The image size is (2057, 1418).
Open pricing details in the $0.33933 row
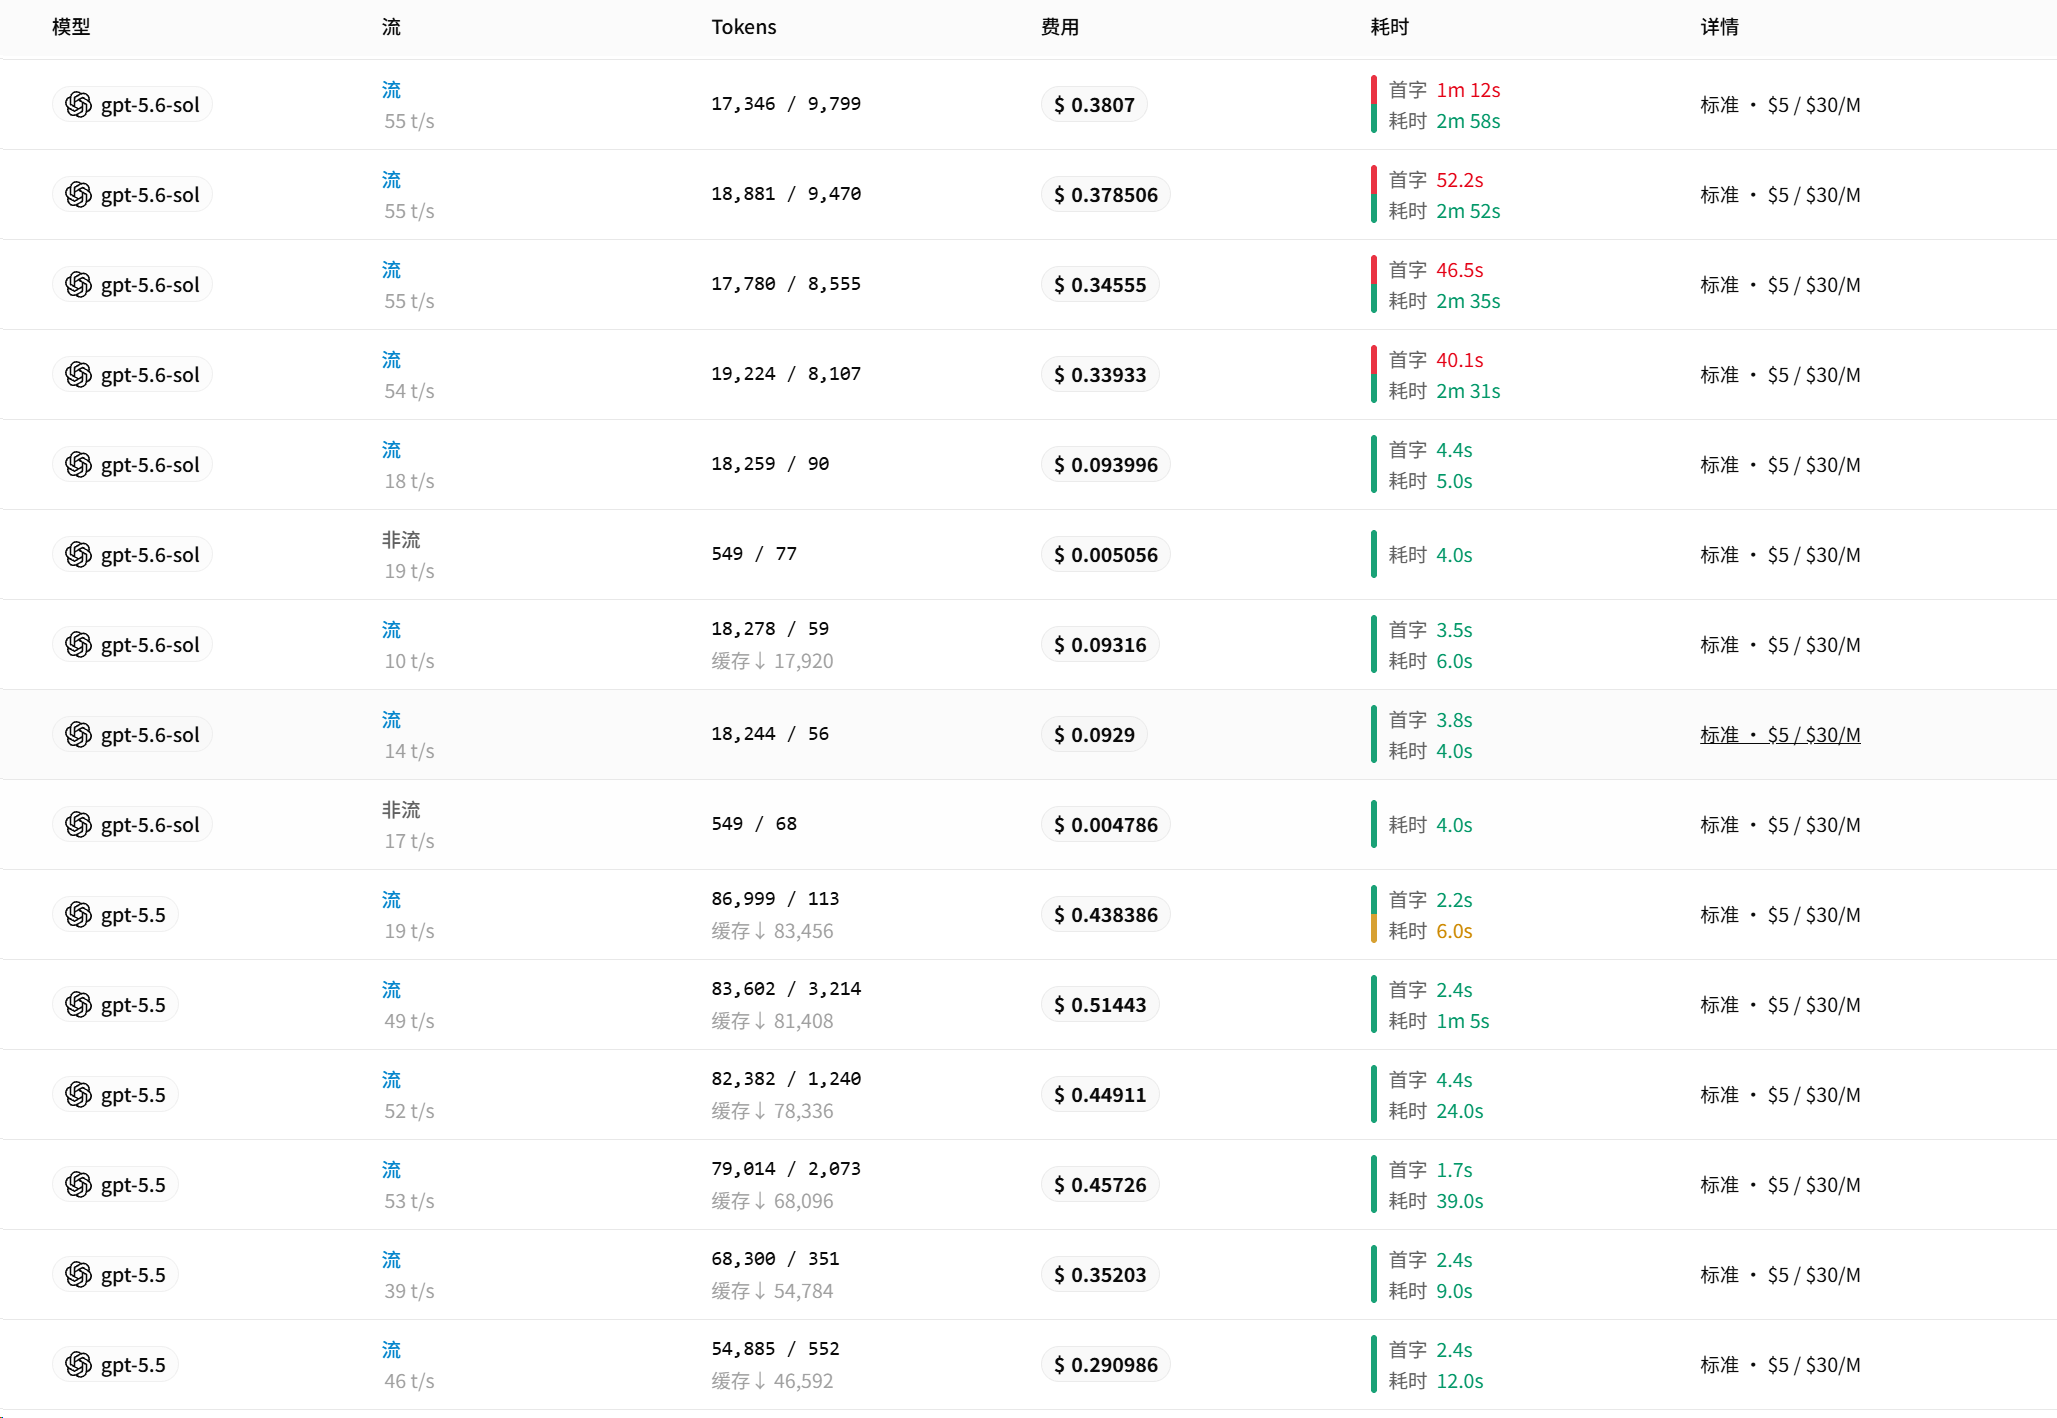point(1780,375)
